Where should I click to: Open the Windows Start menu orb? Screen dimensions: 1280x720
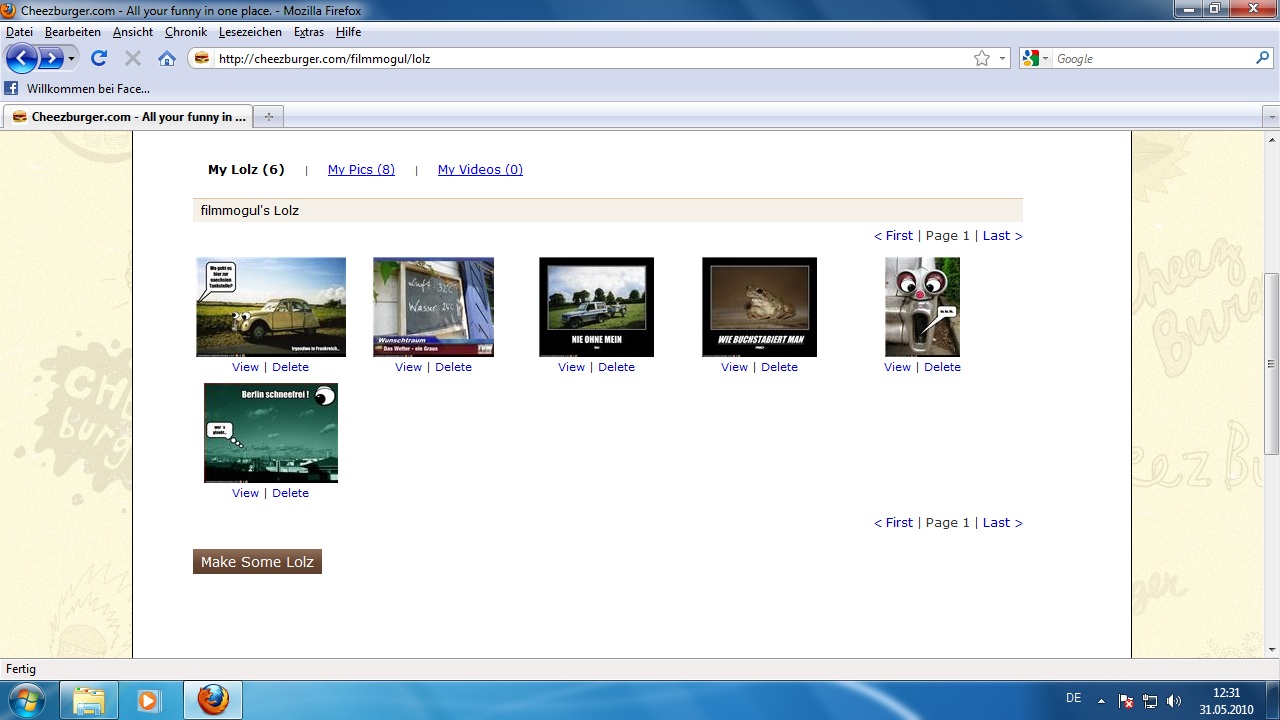point(27,699)
